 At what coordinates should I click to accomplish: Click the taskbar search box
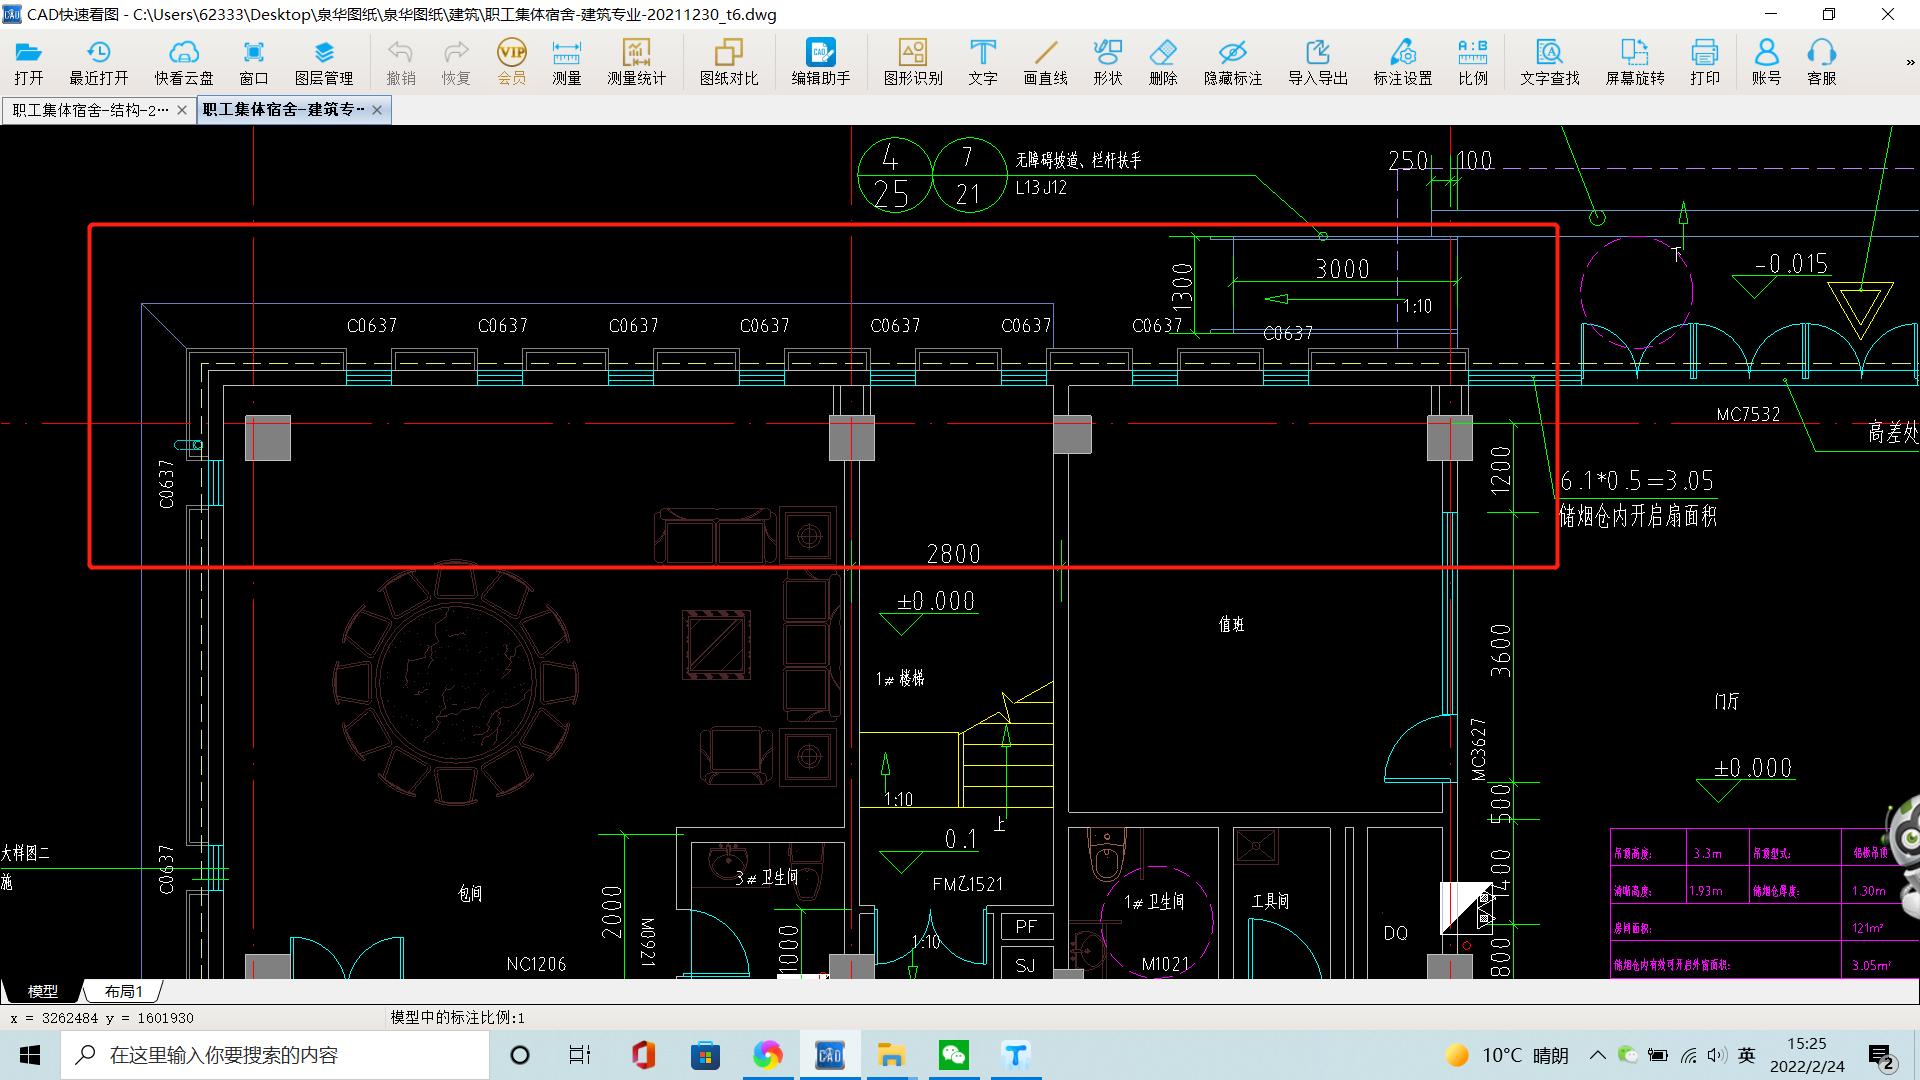(x=276, y=1055)
